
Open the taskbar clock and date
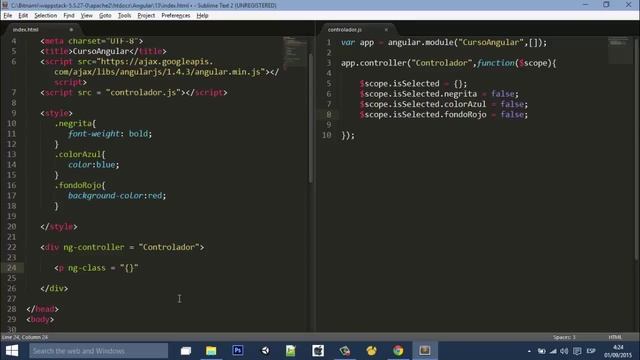pyautogui.click(x=618, y=351)
